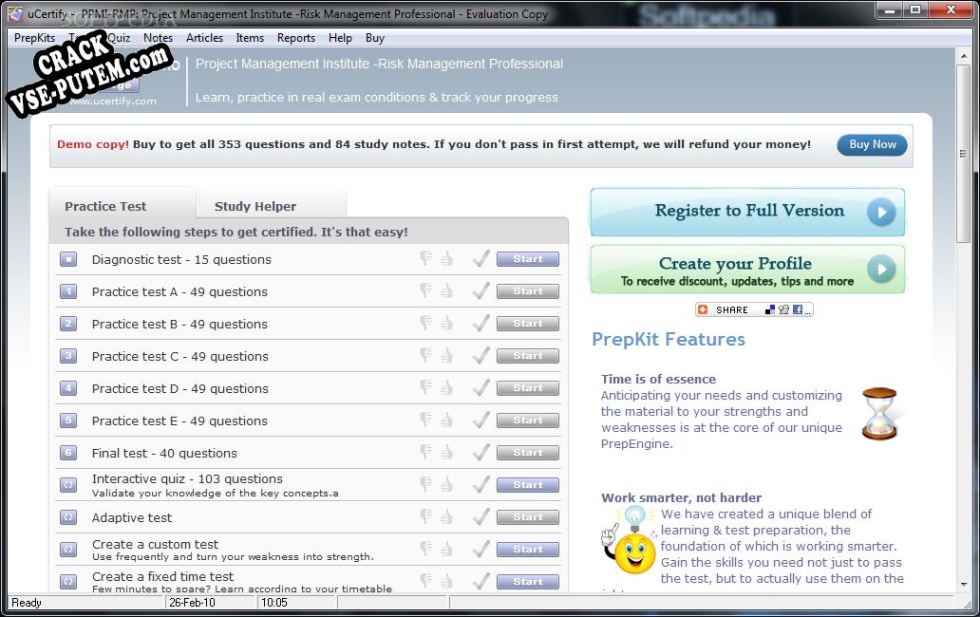This screenshot has width=980, height=617.
Task: Click the Facebook share icon
Action: pos(798,309)
